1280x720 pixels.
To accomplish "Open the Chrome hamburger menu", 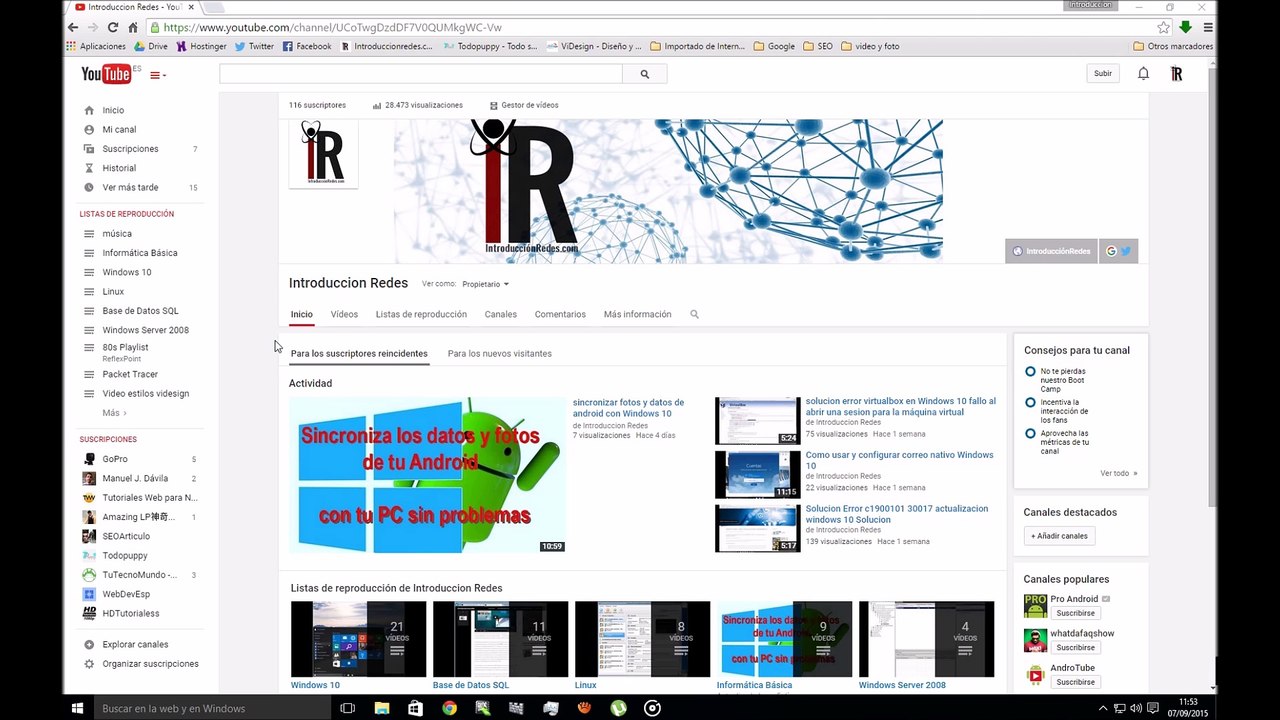I will pos(1208,28).
